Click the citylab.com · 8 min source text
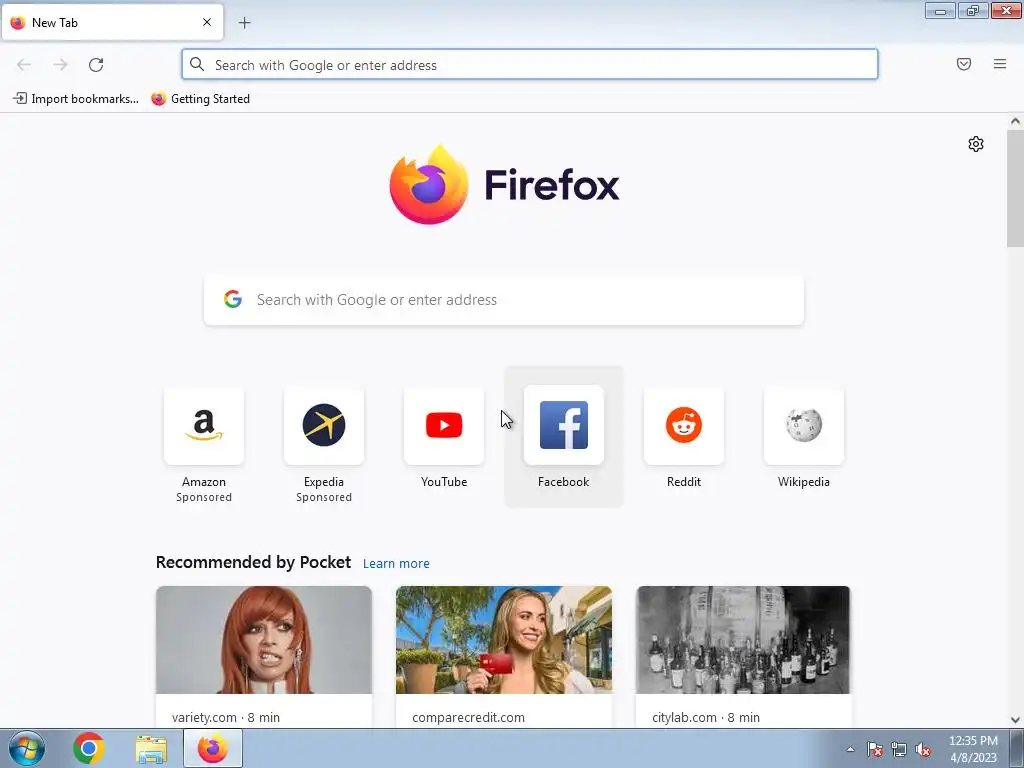Viewport: 1024px width, 768px height. point(706,717)
